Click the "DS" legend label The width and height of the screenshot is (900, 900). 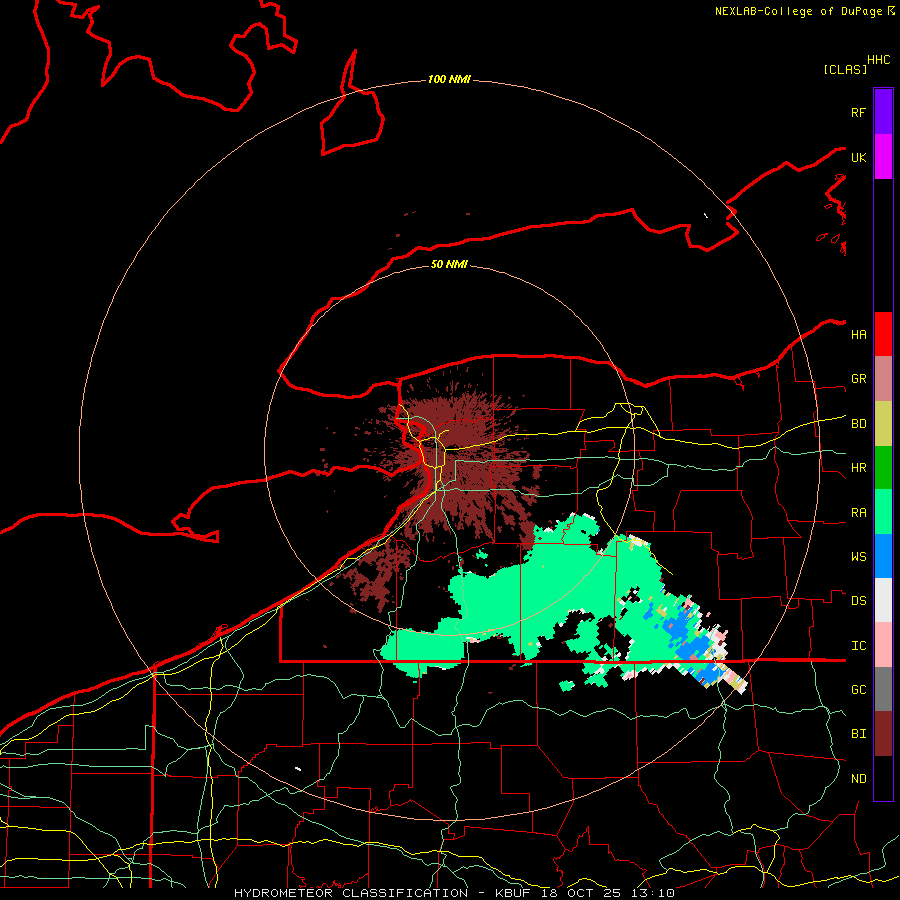point(858,601)
